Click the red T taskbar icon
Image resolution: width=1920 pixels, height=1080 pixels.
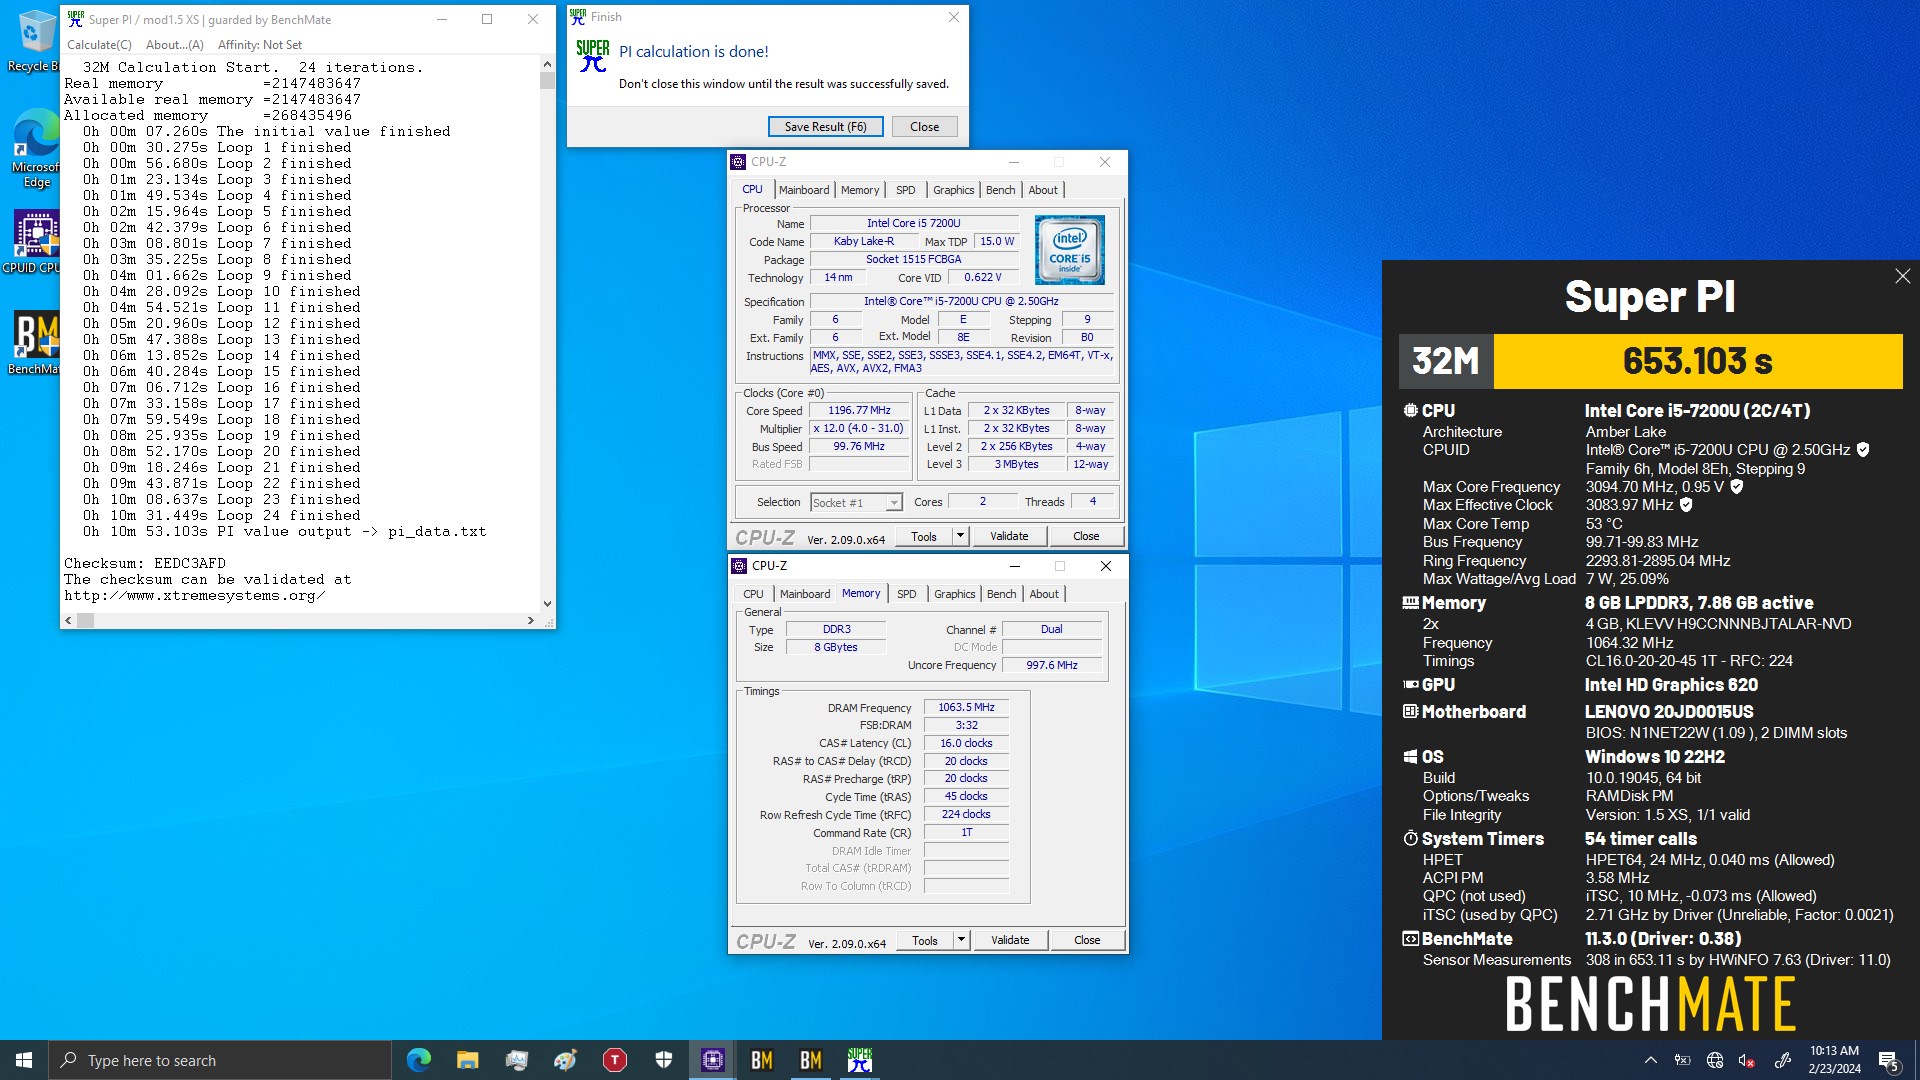(615, 1060)
